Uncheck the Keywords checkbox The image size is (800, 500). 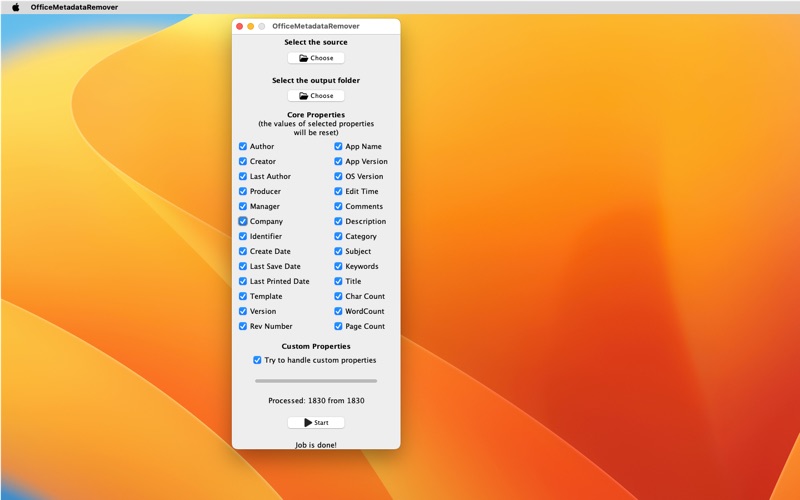[338, 266]
